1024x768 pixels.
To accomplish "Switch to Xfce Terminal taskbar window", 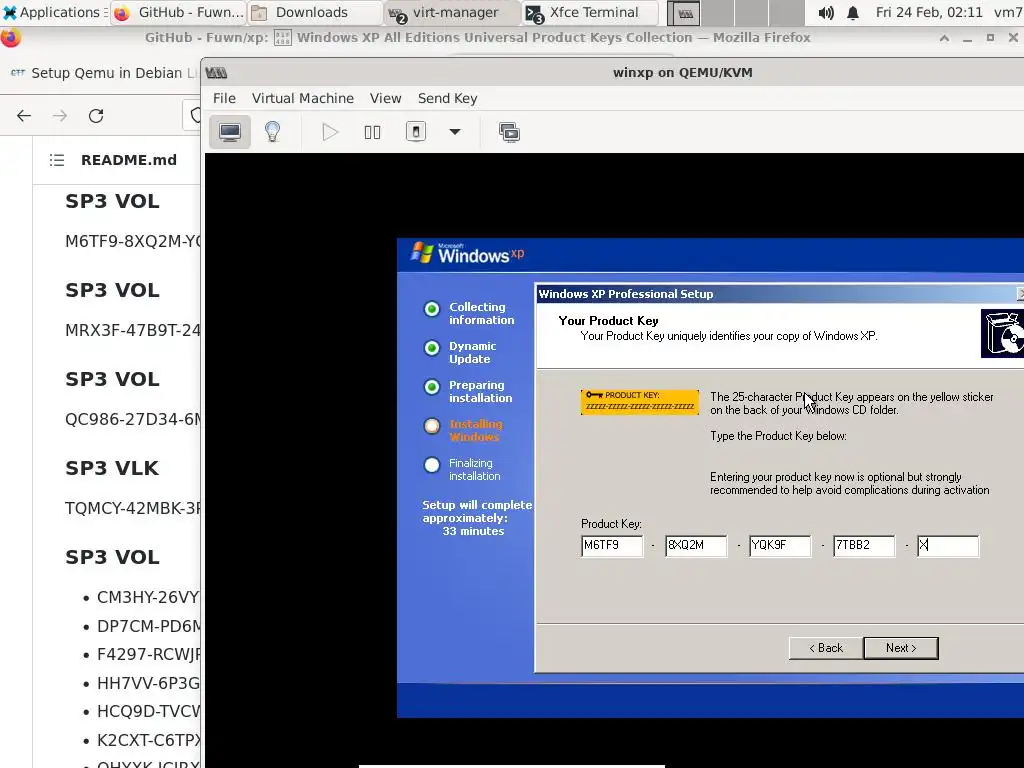I will (590, 12).
